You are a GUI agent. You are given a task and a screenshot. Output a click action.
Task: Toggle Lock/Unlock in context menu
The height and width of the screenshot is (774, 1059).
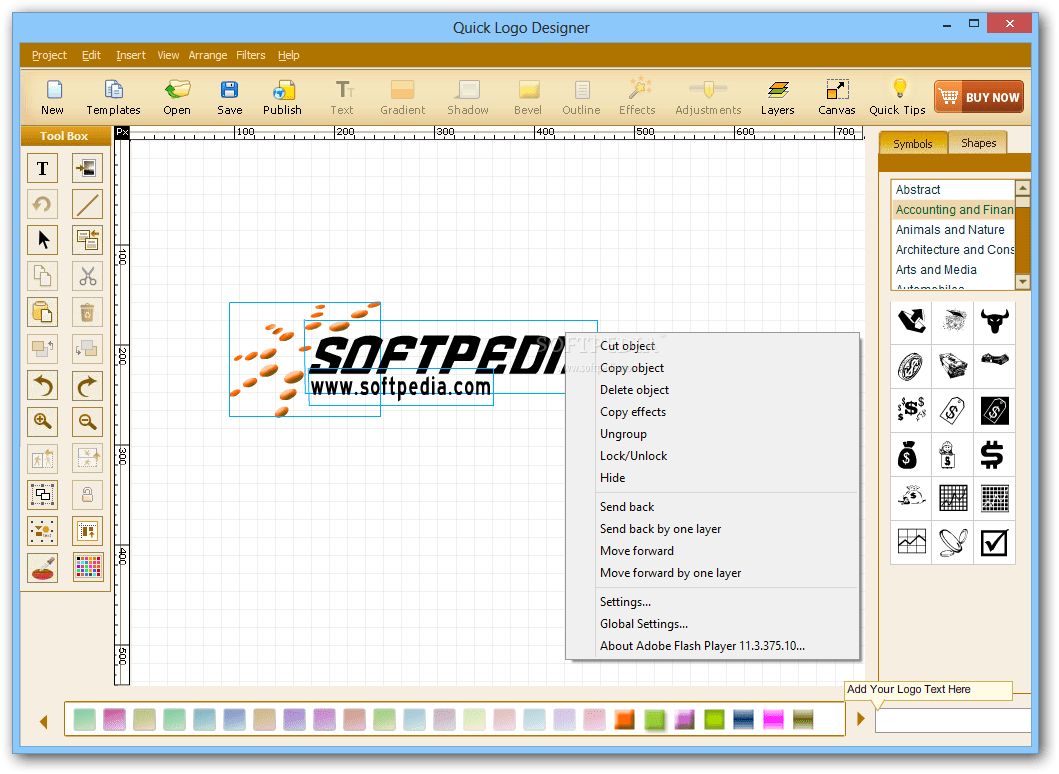coord(713,456)
